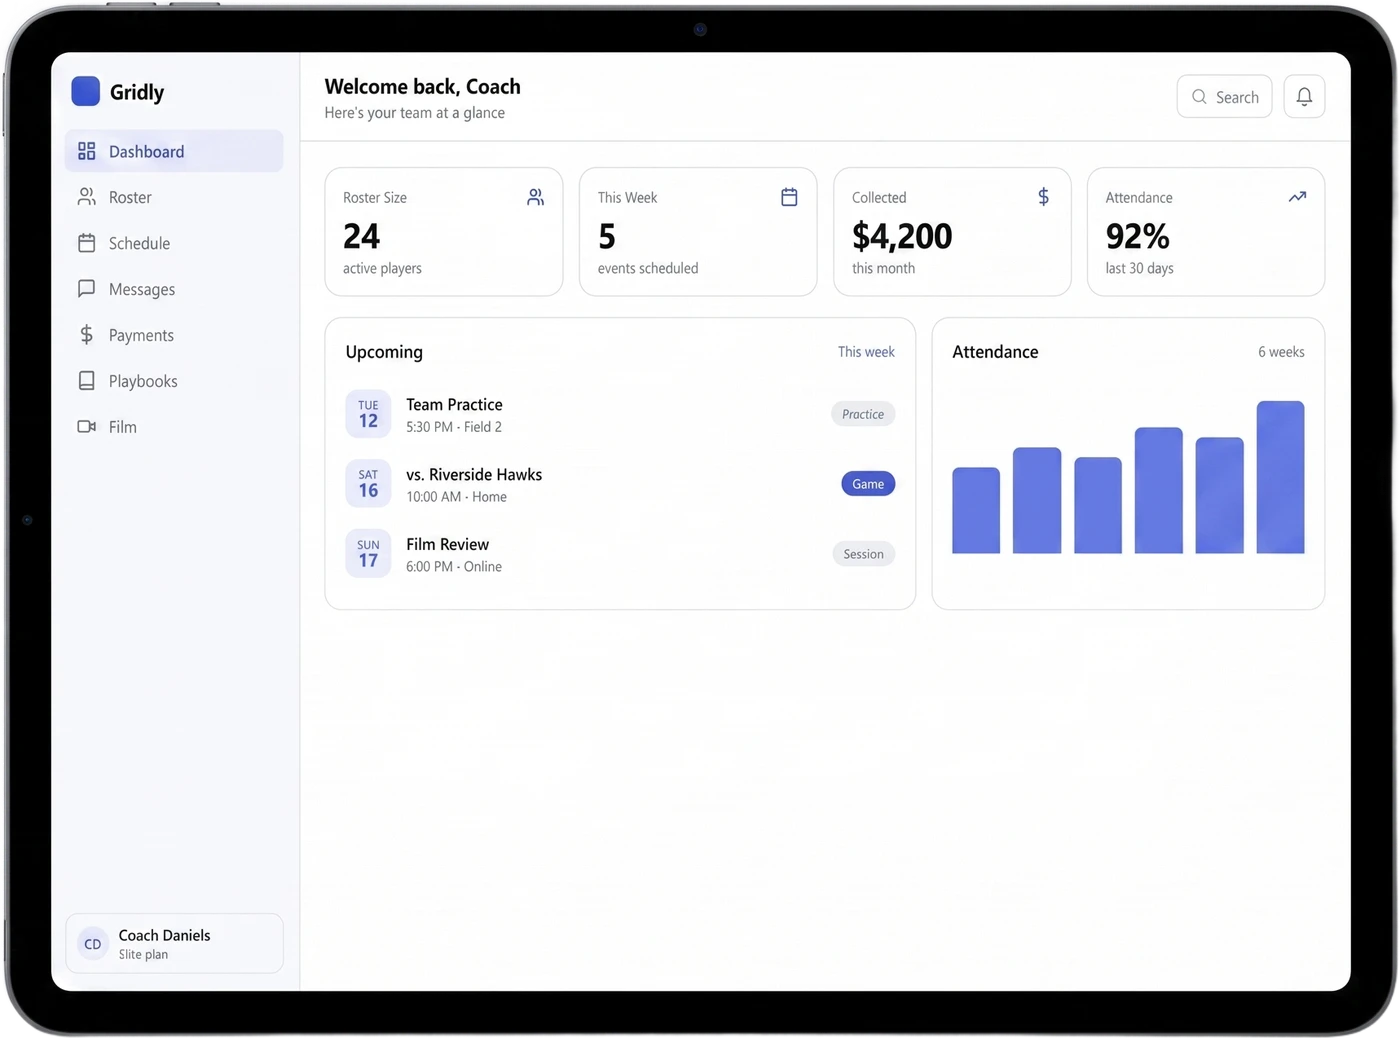Open the Team Practice event

620,414
